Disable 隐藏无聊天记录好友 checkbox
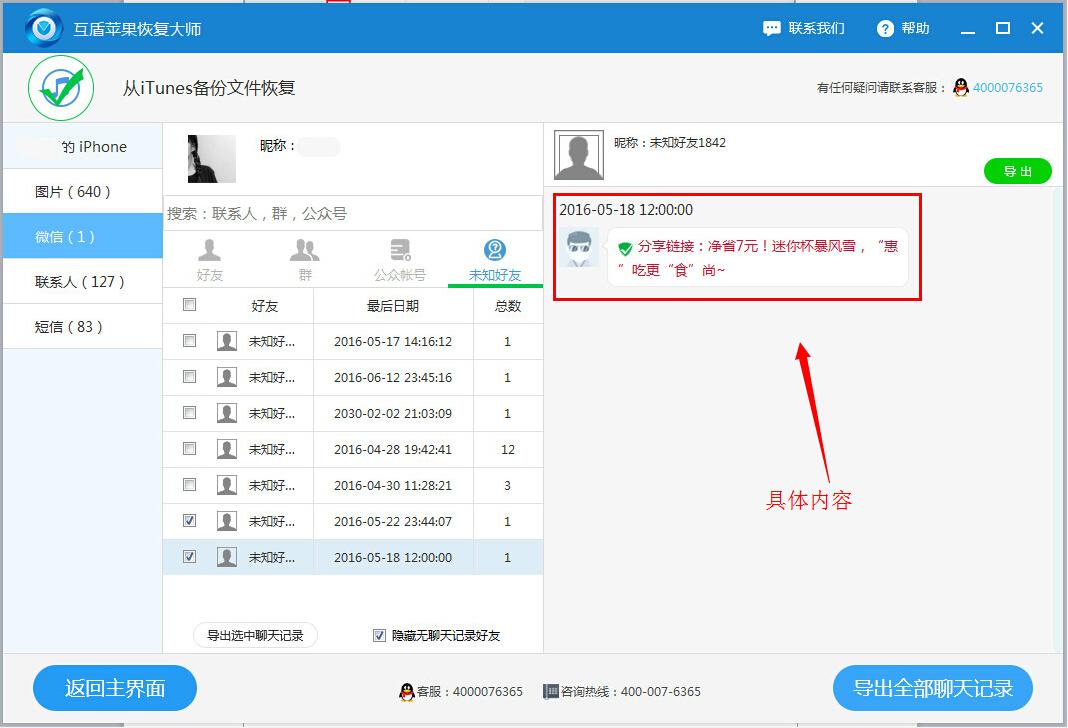The image size is (1068, 728). click(378, 634)
